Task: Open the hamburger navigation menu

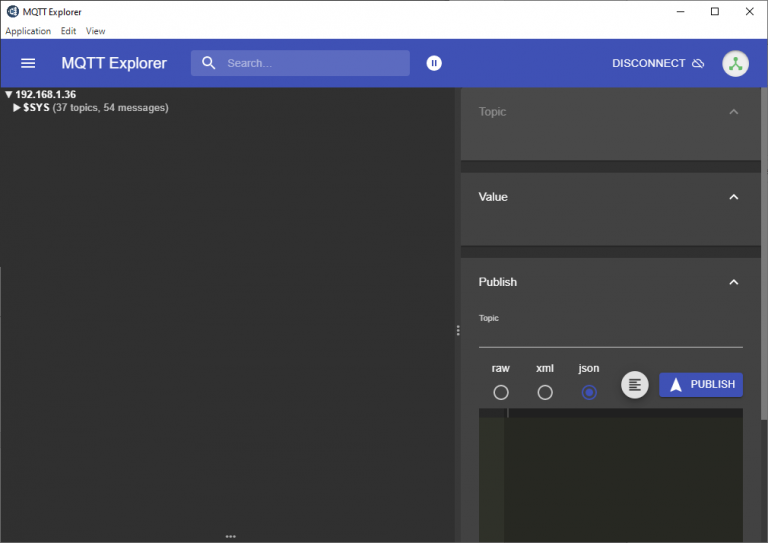Action: click(28, 63)
